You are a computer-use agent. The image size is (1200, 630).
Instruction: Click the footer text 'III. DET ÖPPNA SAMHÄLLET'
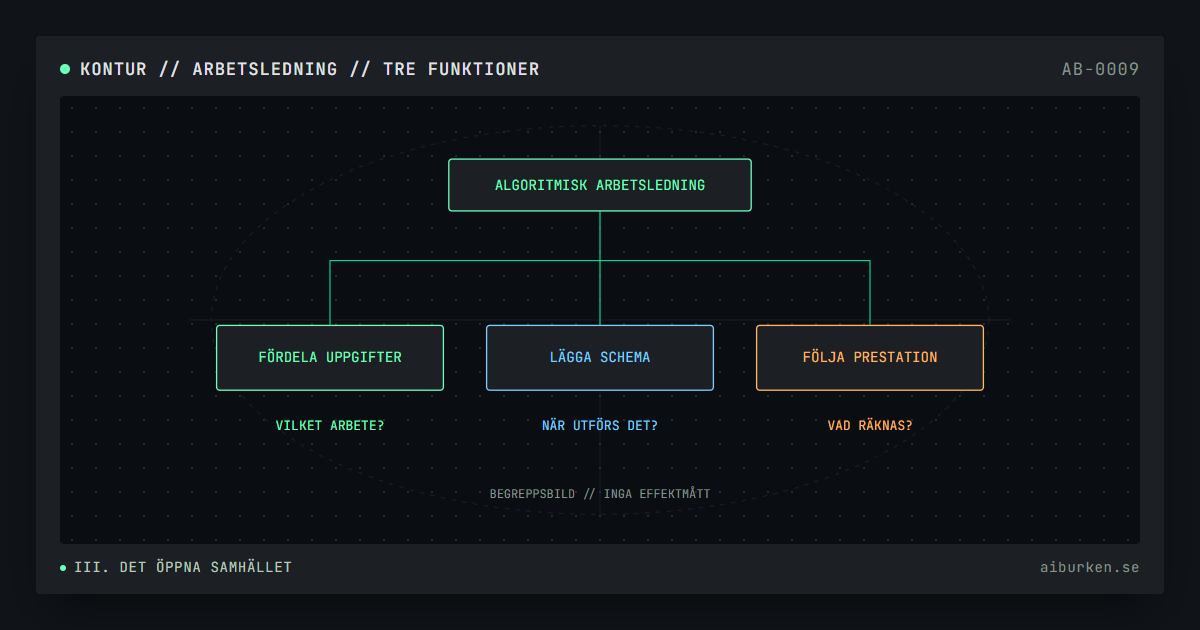[x=183, y=567]
